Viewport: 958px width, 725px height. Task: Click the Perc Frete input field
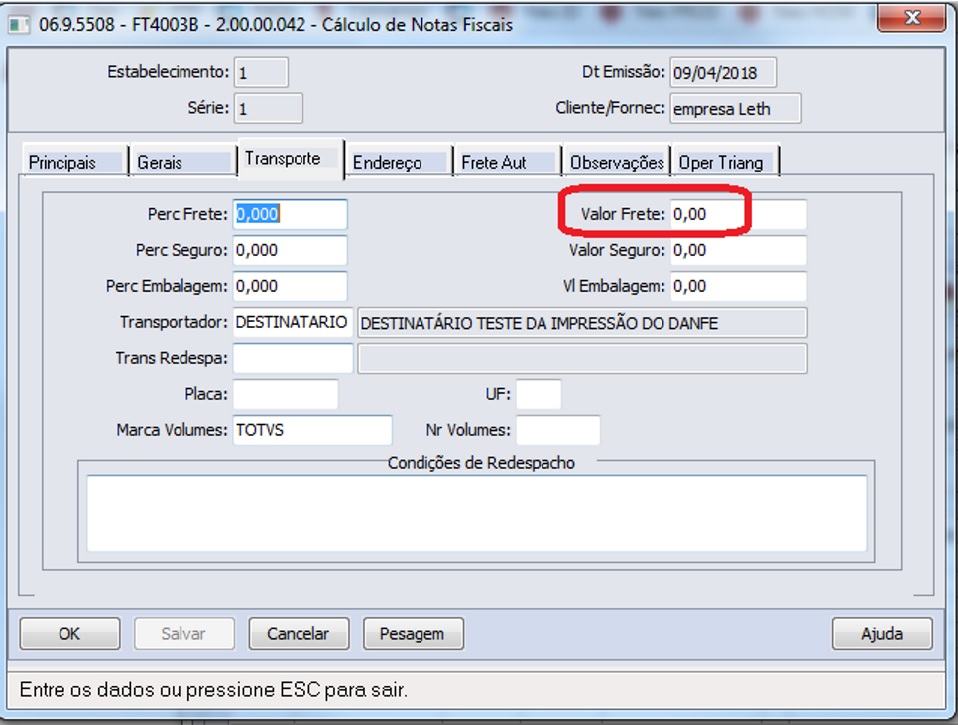tap(290, 214)
